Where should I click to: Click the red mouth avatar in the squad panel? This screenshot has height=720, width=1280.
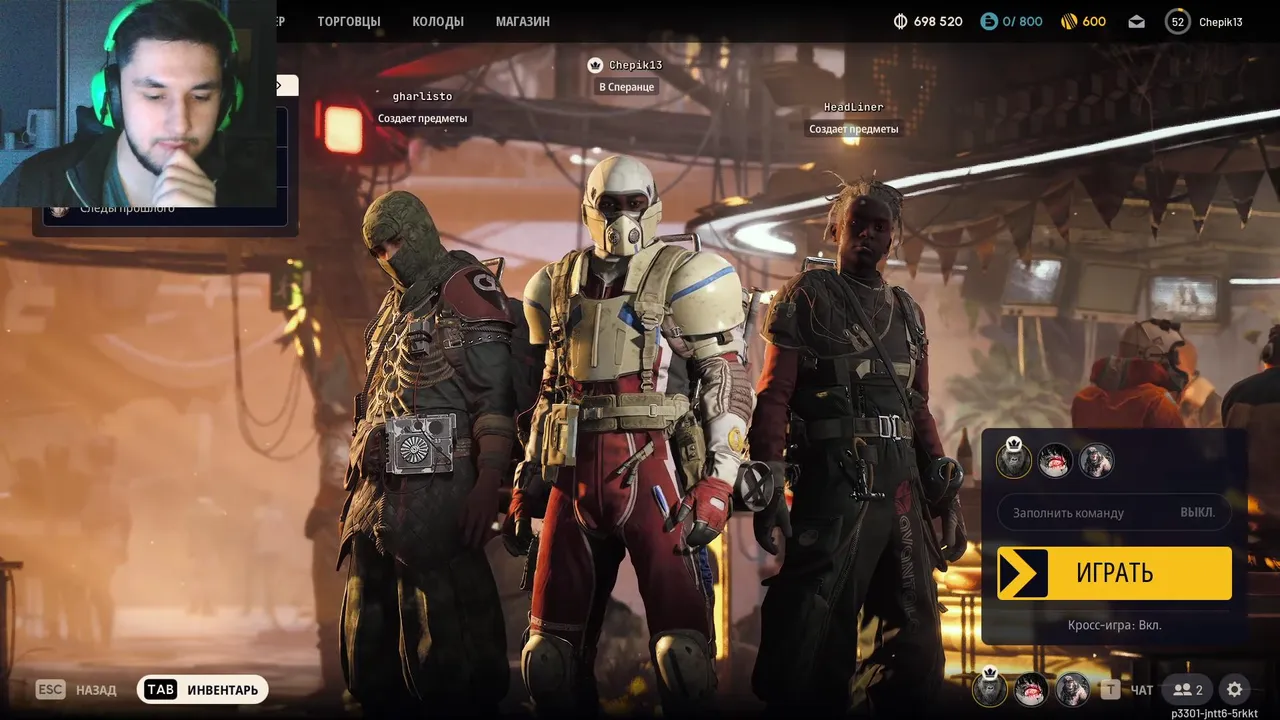click(x=1055, y=461)
